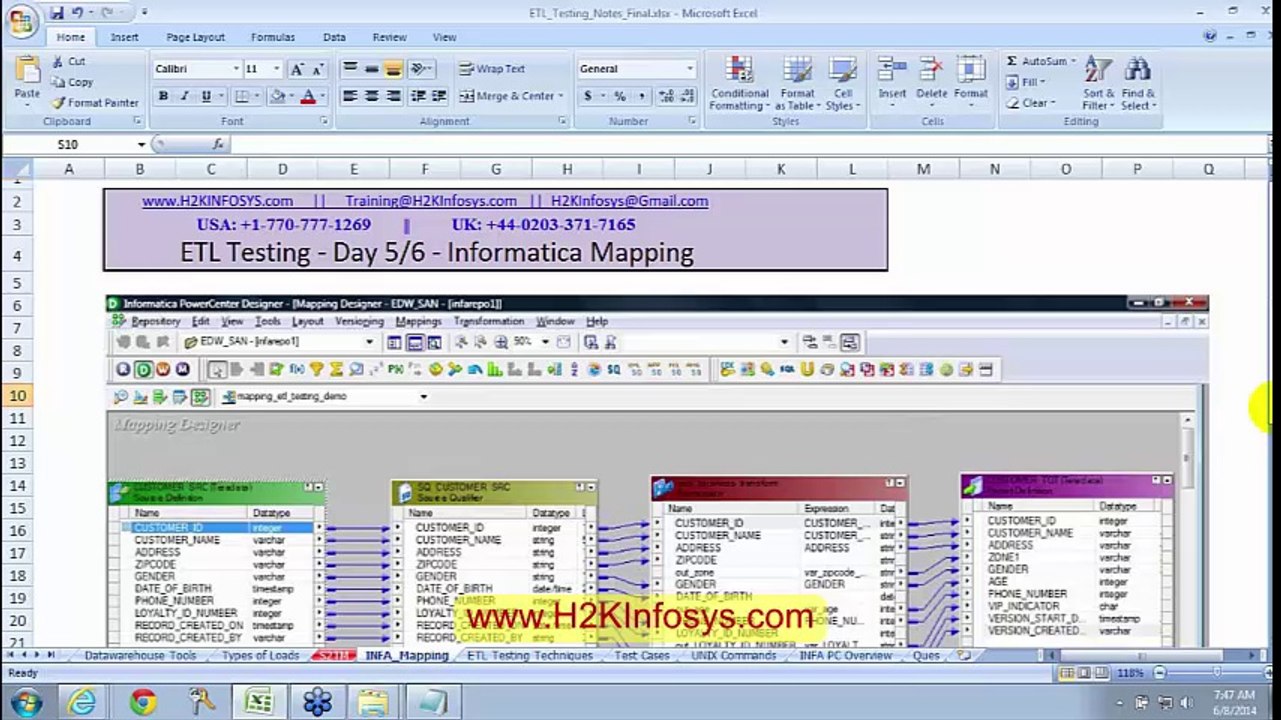Click the Clear button
The height and width of the screenshot is (720, 1281).
click(x=1030, y=102)
